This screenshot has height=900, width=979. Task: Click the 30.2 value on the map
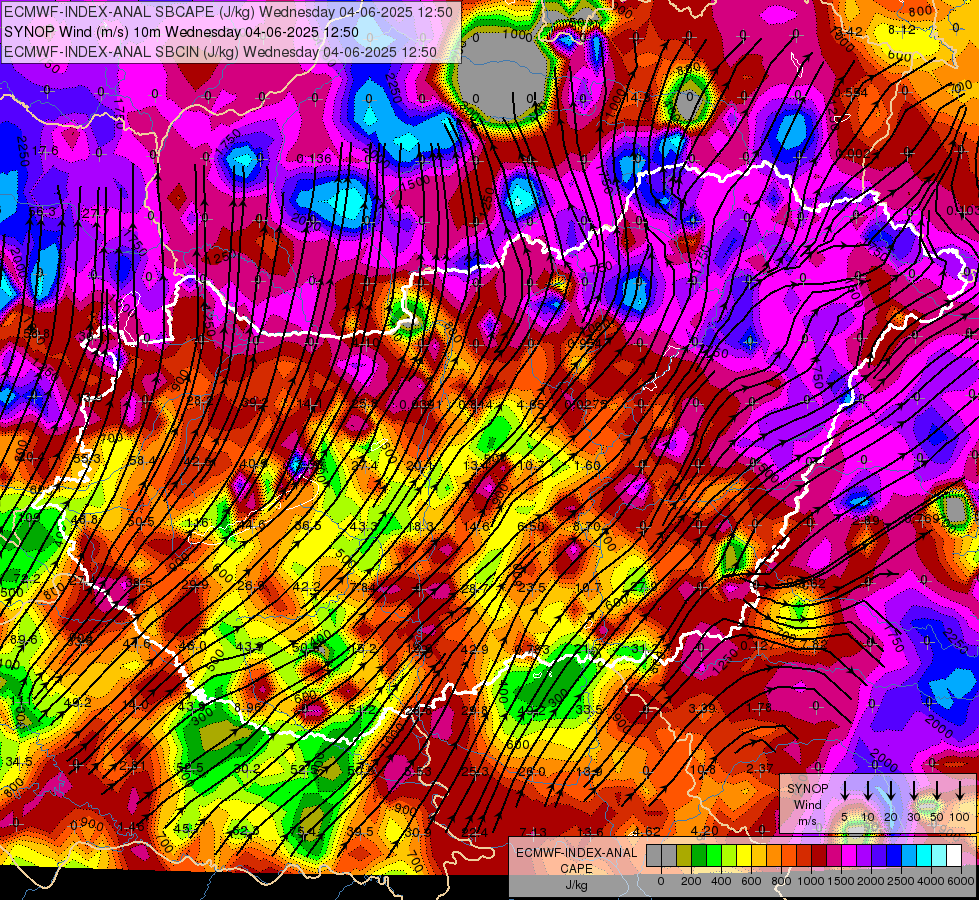247,769
